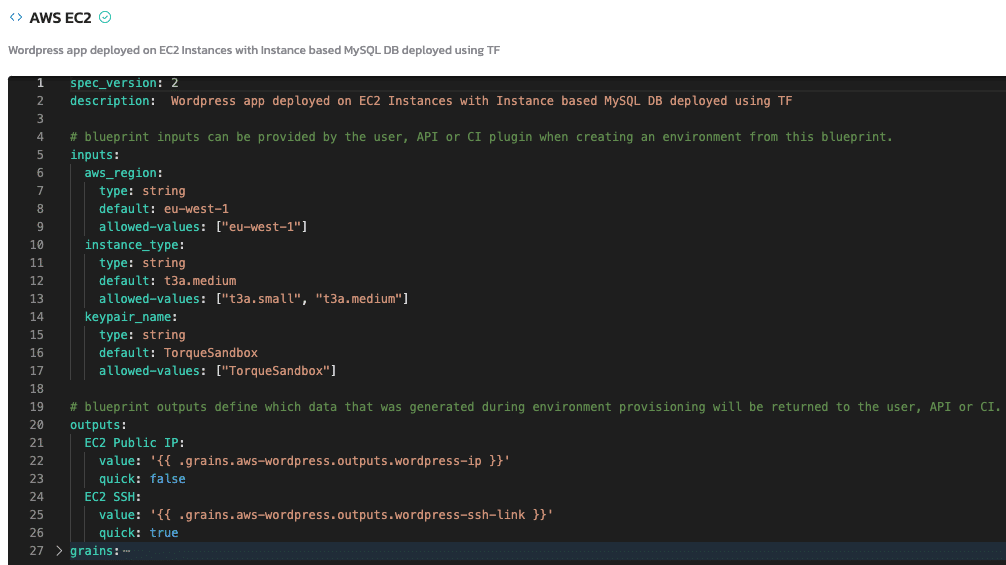
Task: Click allowed-values ["eu-west-1"] line
Action: (203, 226)
